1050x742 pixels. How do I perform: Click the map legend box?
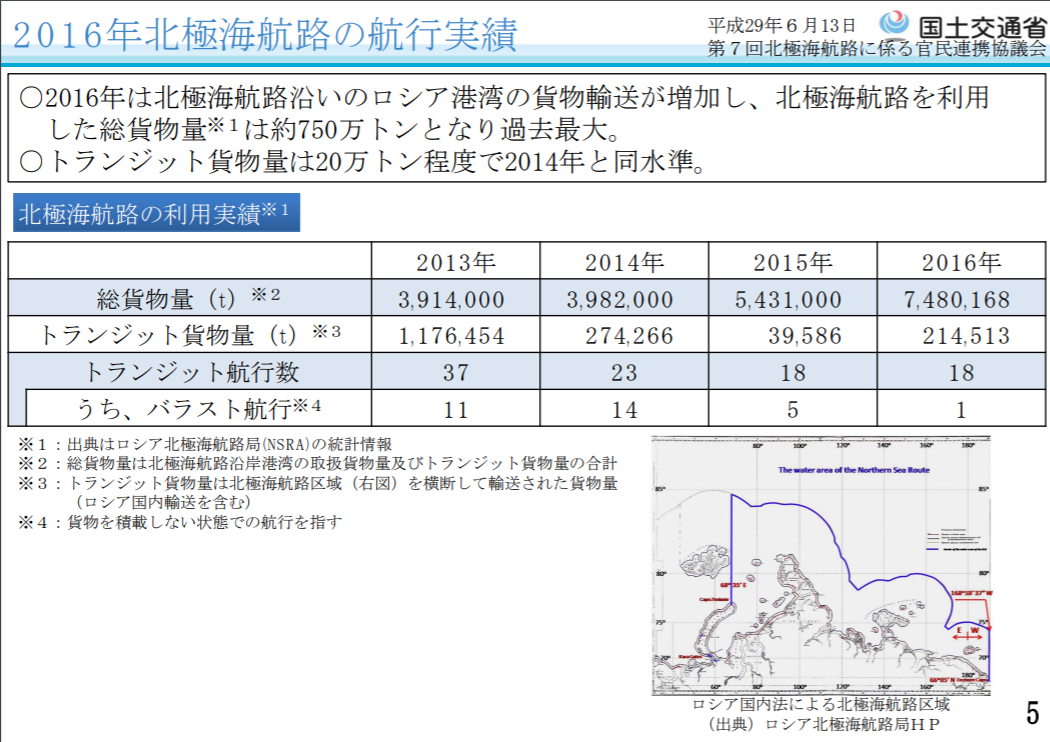[x=956, y=540]
